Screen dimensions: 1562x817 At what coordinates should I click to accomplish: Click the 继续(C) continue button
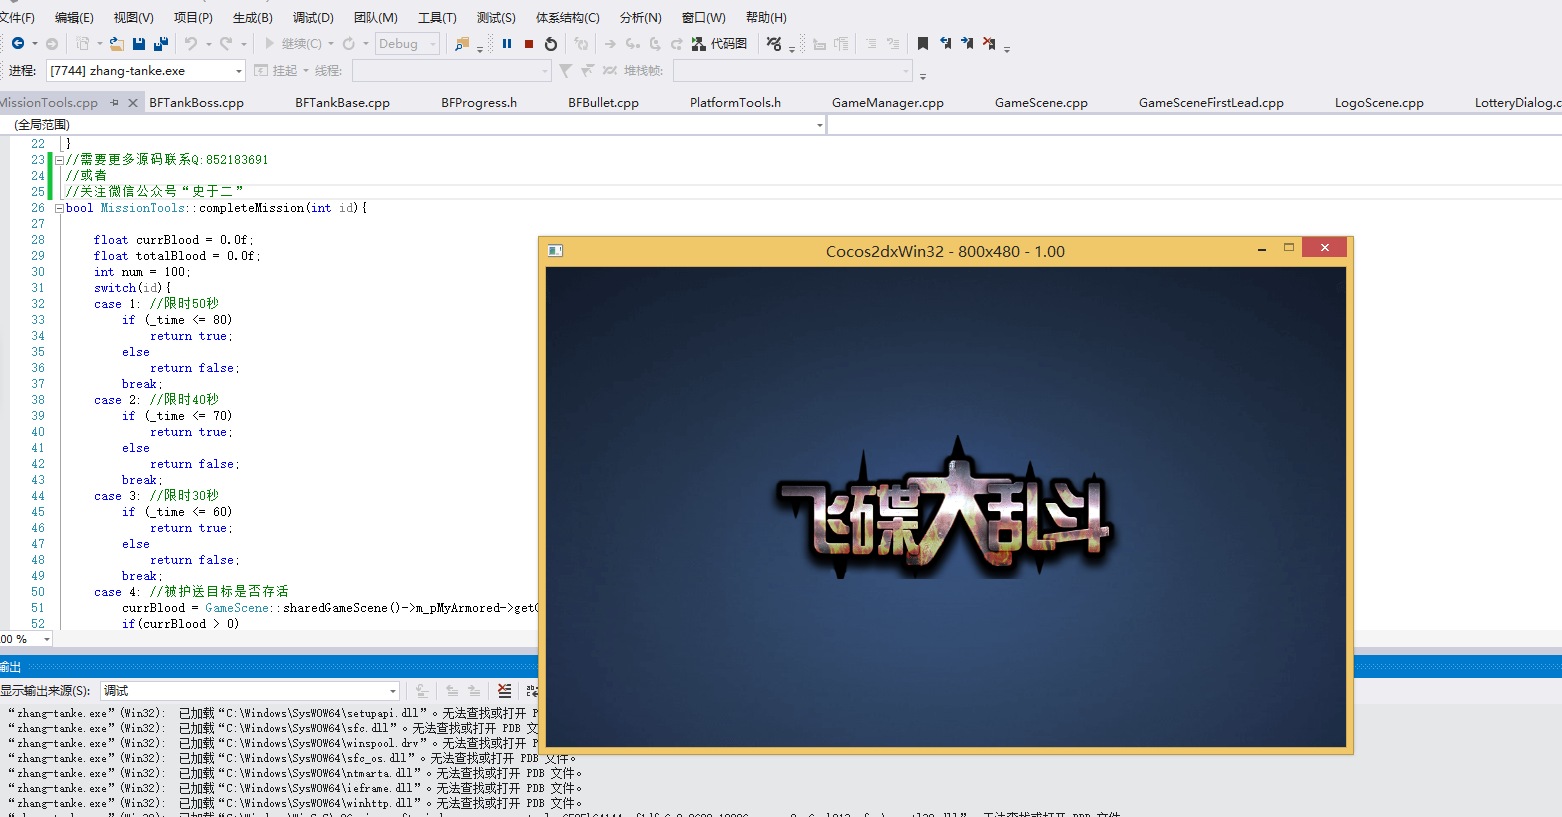[x=292, y=43]
